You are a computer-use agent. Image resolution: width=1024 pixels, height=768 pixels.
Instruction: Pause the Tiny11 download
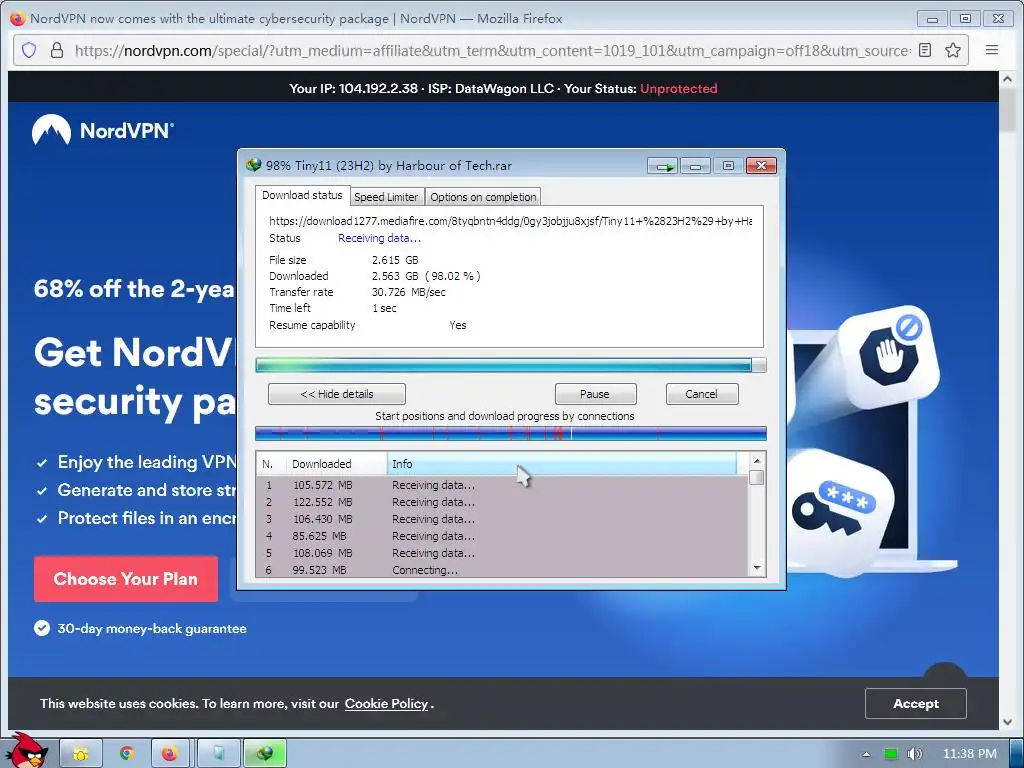tap(595, 394)
